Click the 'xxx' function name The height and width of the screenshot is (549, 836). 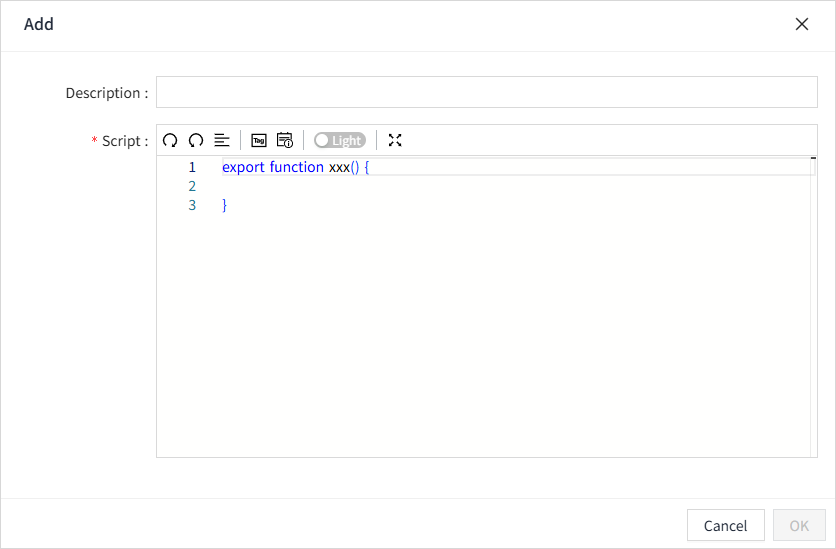(339, 168)
